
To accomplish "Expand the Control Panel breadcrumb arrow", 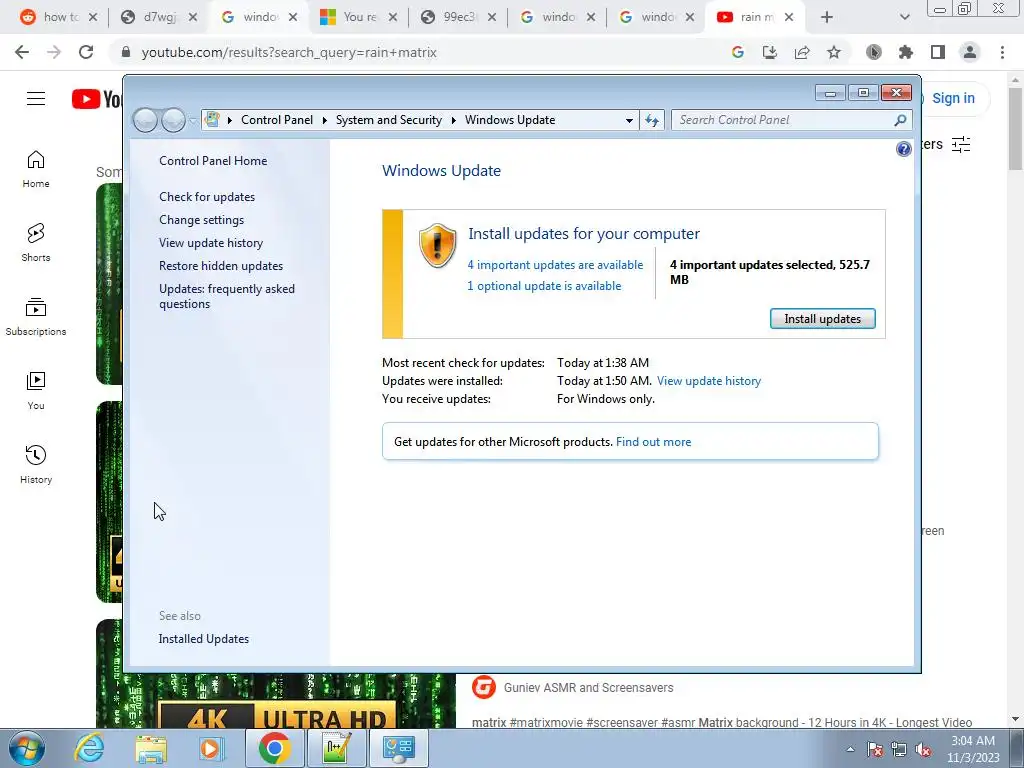I will tap(325, 120).
